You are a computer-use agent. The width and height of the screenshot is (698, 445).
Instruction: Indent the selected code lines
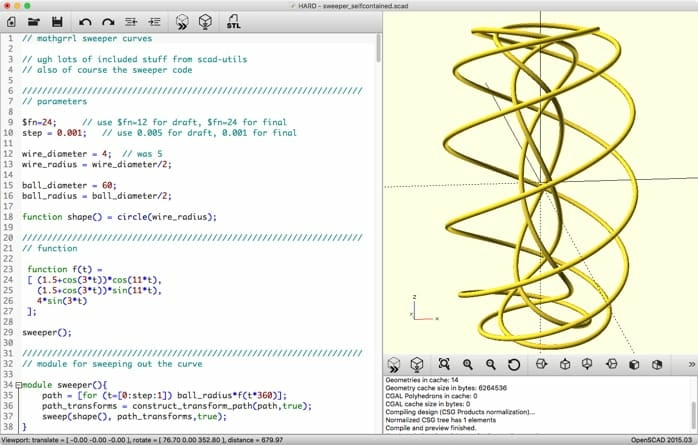point(155,20)
